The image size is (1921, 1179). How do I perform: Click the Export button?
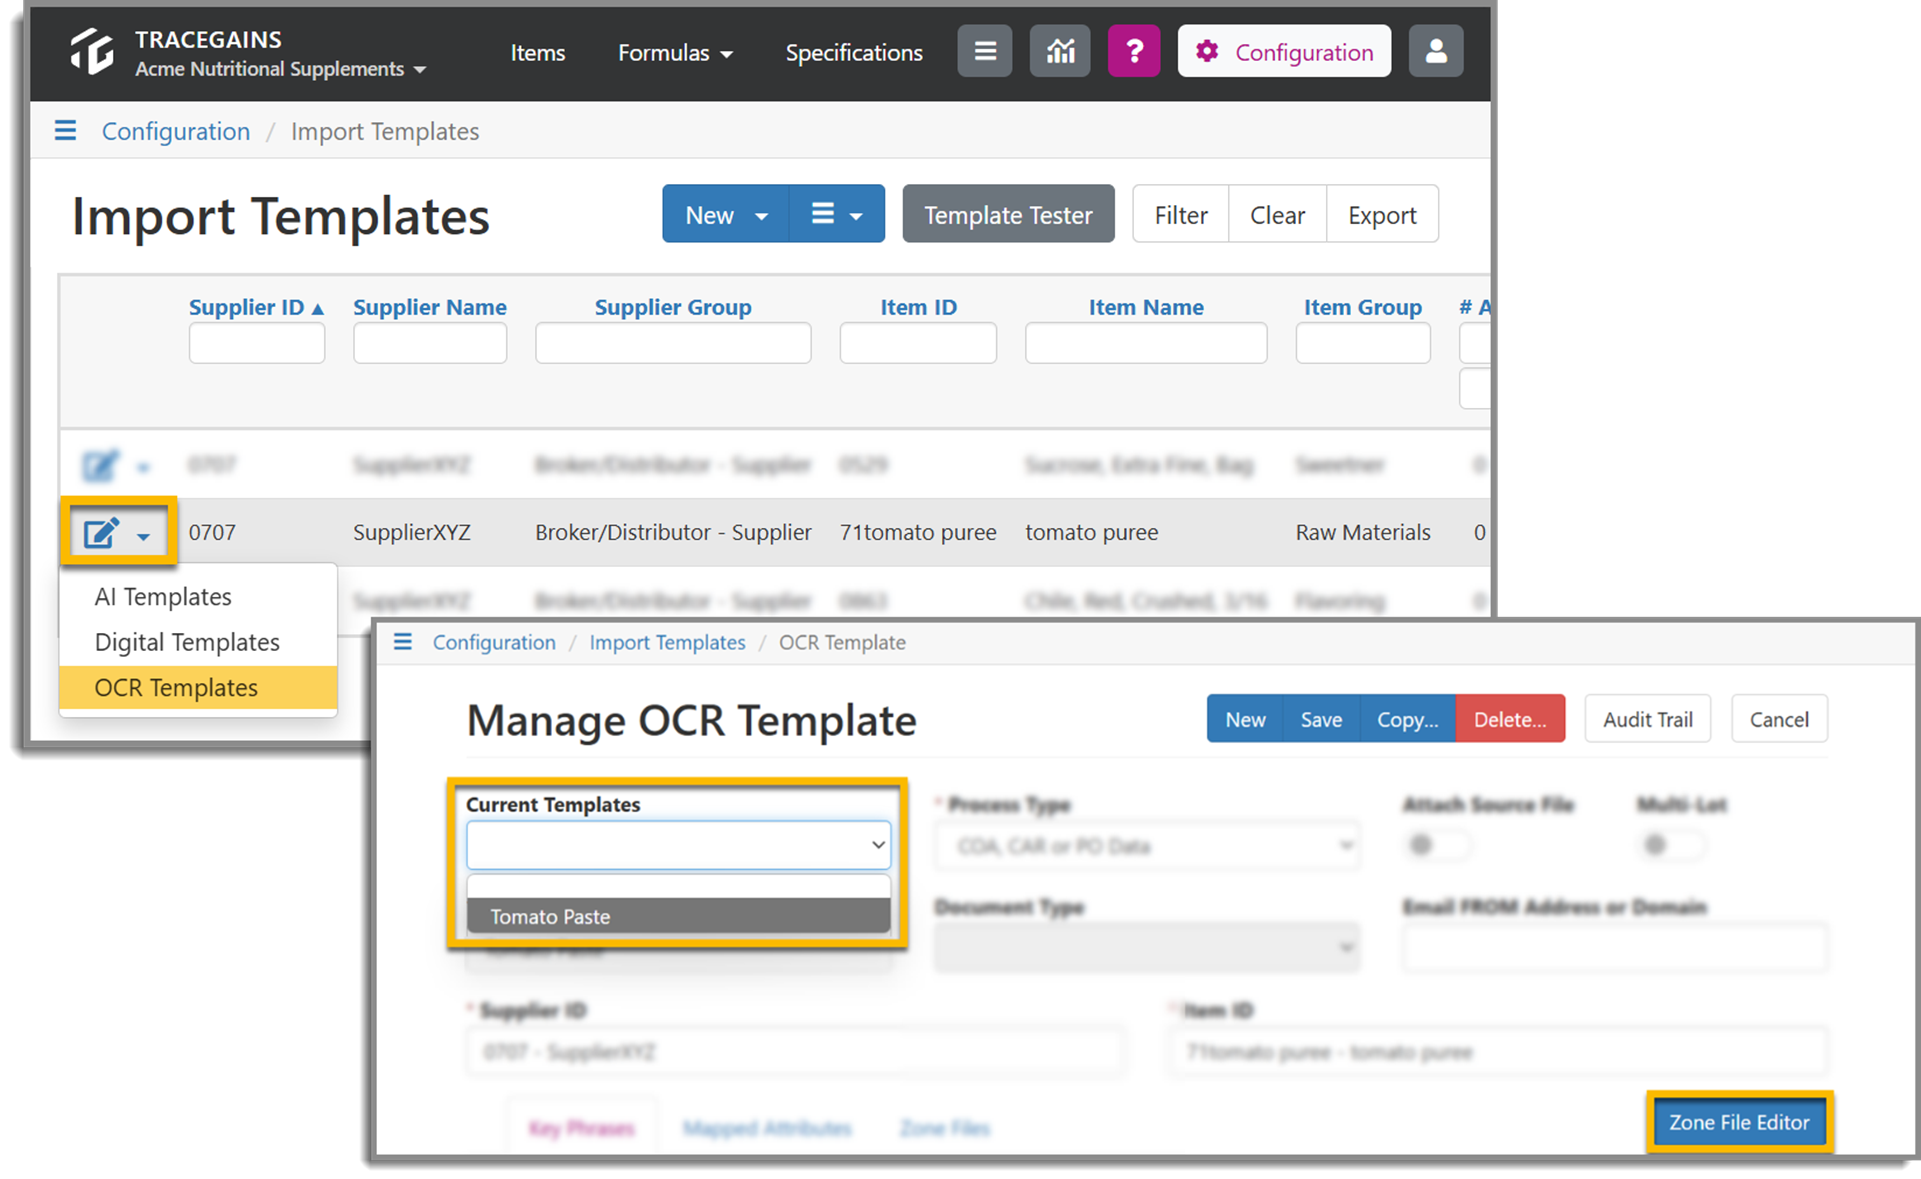(1382, 214)
